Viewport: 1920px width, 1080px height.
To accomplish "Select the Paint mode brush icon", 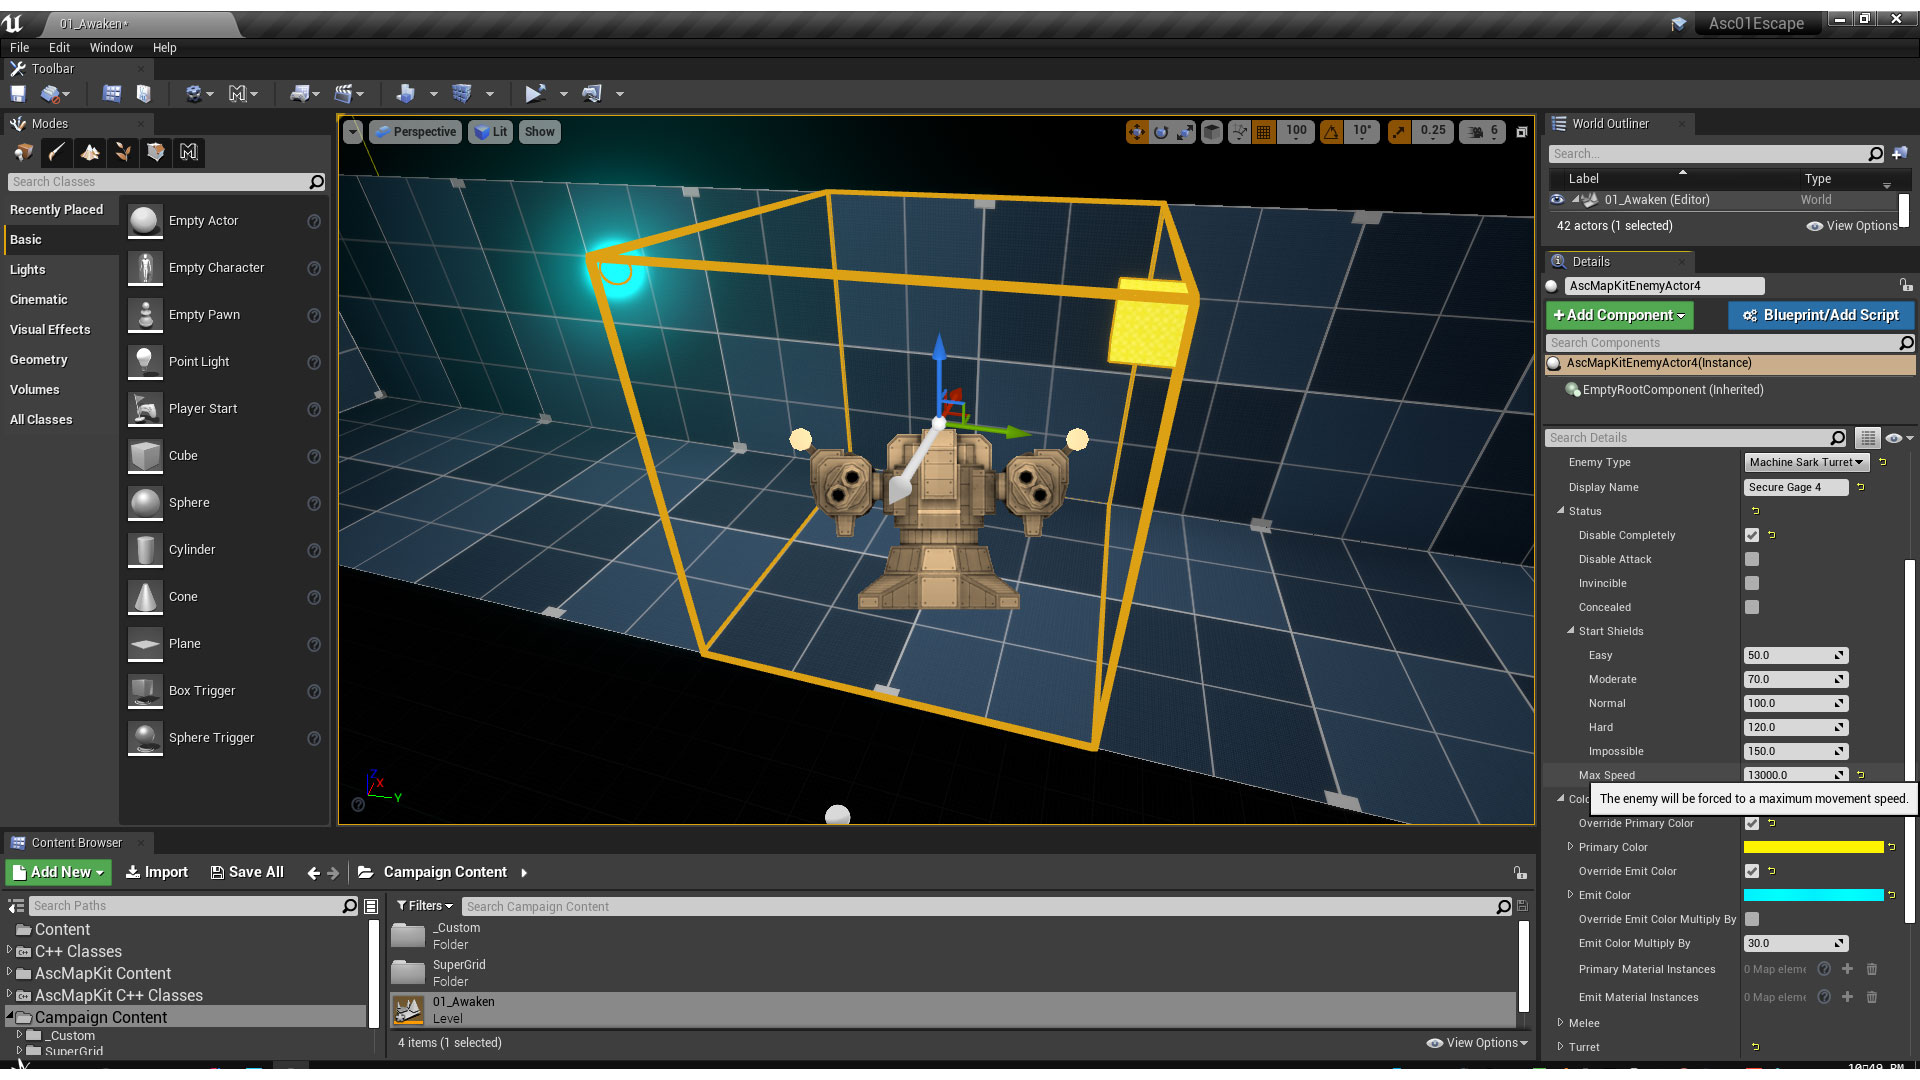I will coord(57,152).
